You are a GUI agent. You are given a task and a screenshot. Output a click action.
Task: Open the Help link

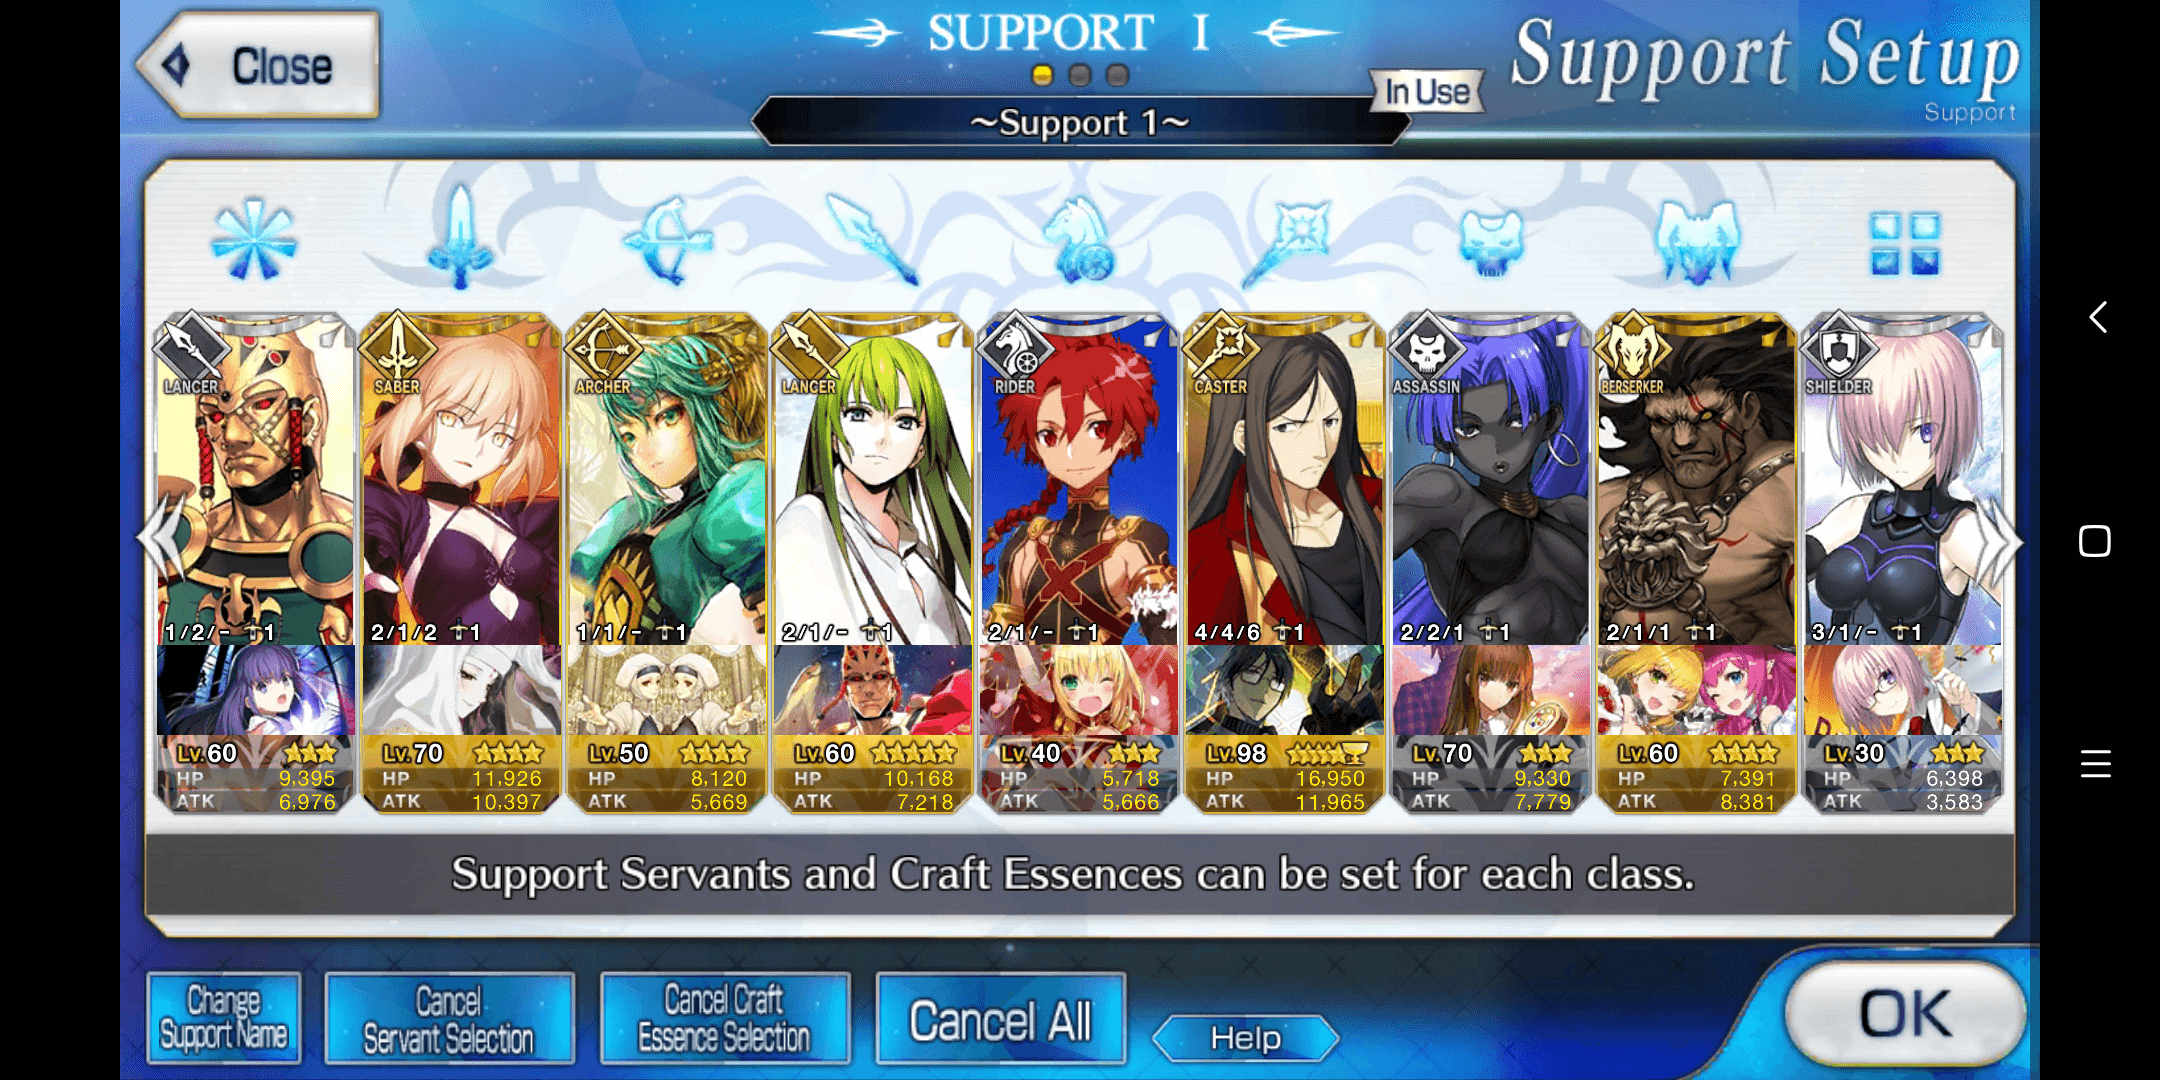coord(1246,1038)
